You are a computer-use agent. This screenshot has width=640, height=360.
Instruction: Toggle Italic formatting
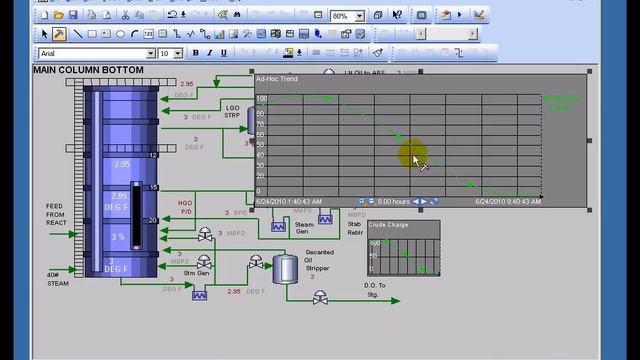pyautogui.click(x=209, y=53)
